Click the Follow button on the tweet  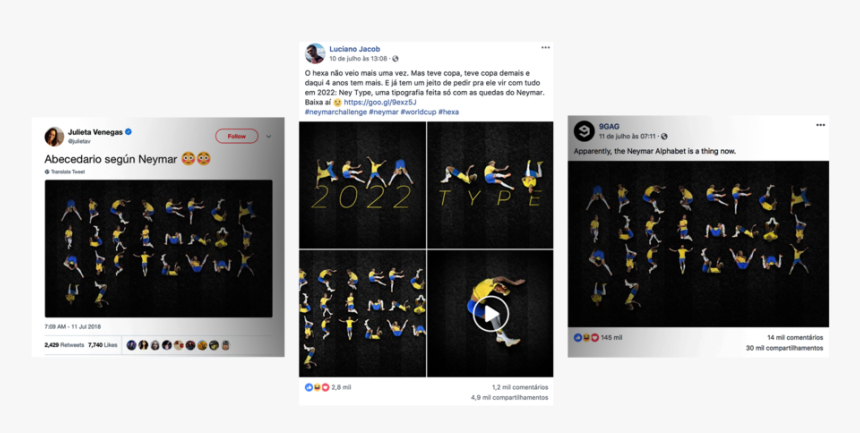pyautogui.click(x=237, y=136)
